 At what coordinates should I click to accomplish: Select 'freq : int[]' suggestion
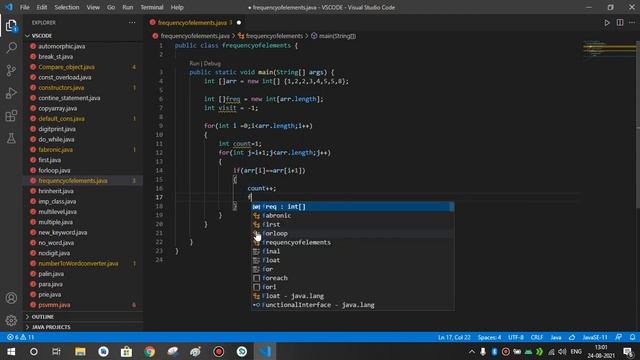coord(353,207)
